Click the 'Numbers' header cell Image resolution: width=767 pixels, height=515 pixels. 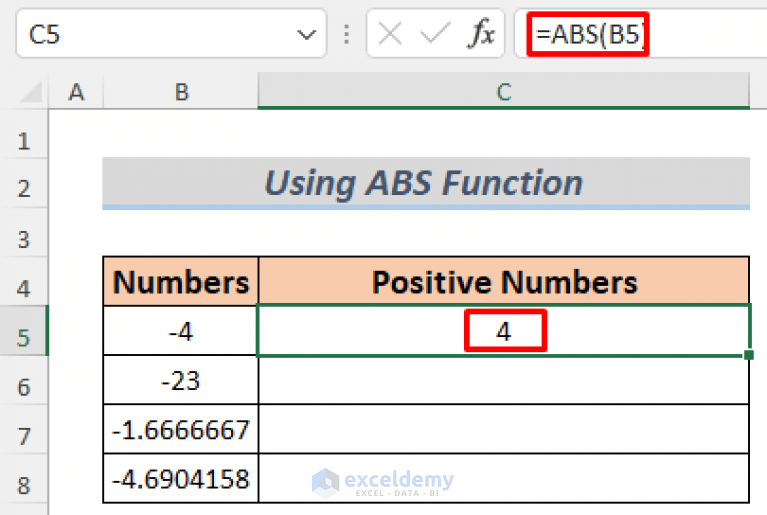(181, 282)
